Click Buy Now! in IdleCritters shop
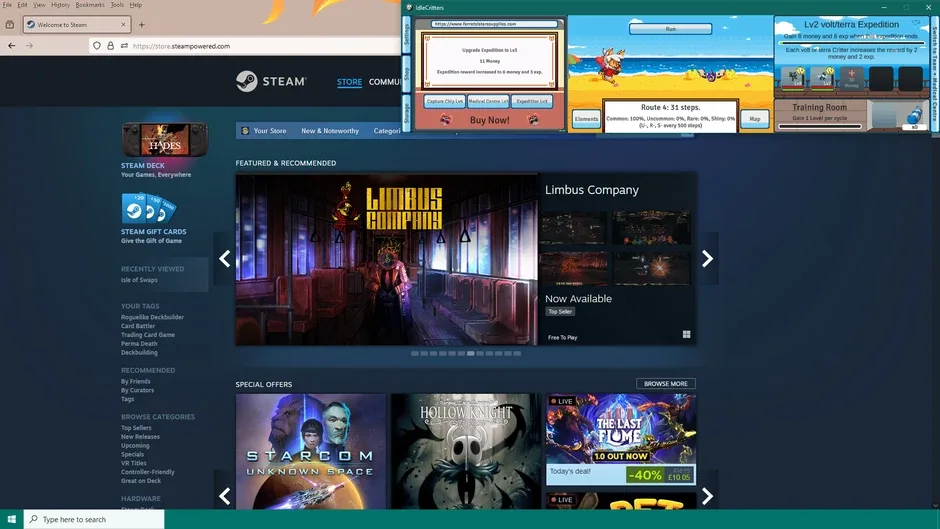 pos(489,120)
